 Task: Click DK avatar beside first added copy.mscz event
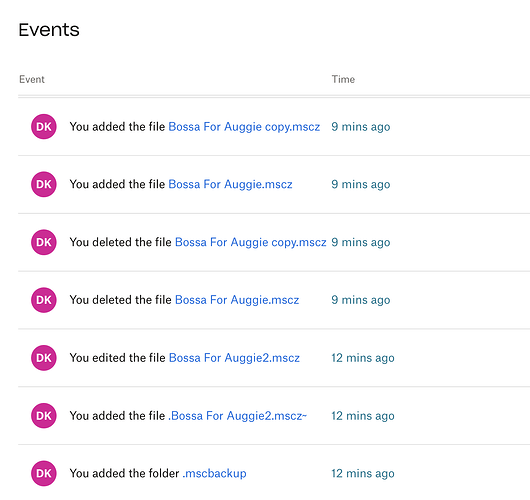point(44,127)
